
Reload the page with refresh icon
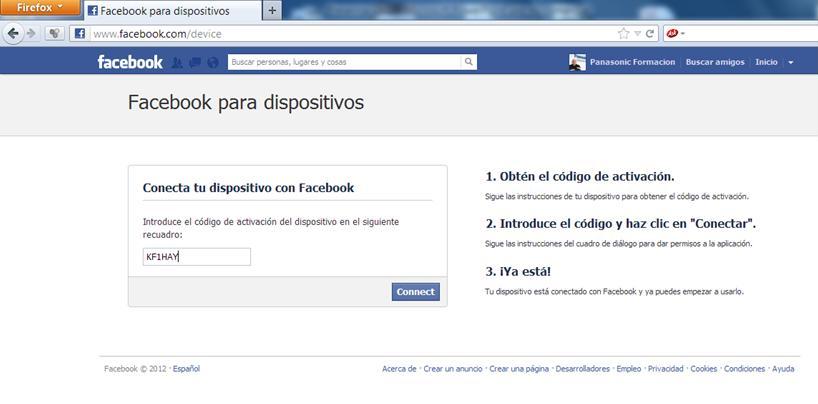[x=649, y=34]
